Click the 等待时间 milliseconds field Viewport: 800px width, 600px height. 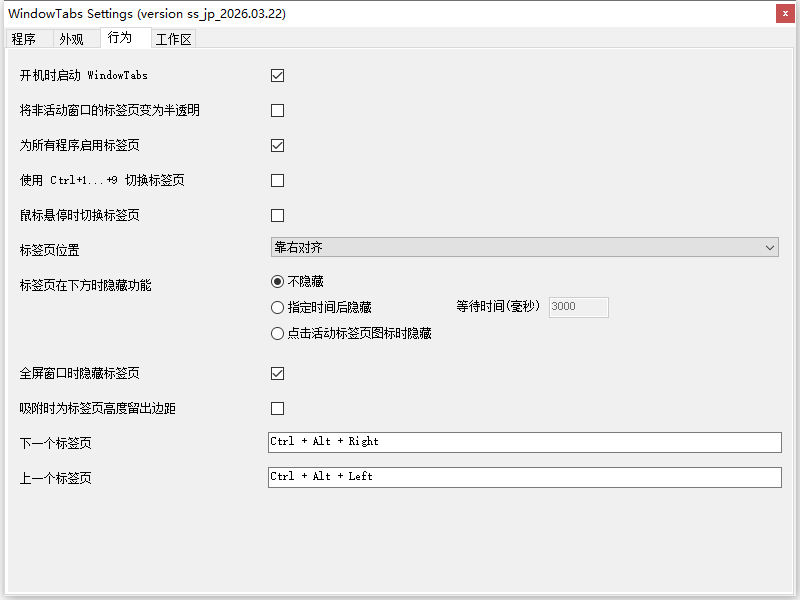(578, 307)
